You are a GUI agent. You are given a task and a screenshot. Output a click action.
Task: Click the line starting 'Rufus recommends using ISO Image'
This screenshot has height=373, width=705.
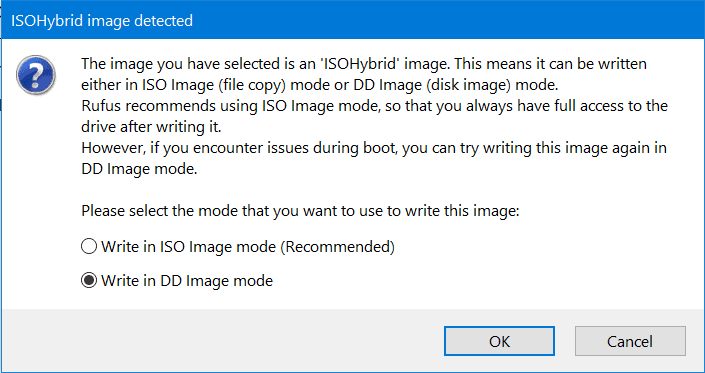[375, 106]
